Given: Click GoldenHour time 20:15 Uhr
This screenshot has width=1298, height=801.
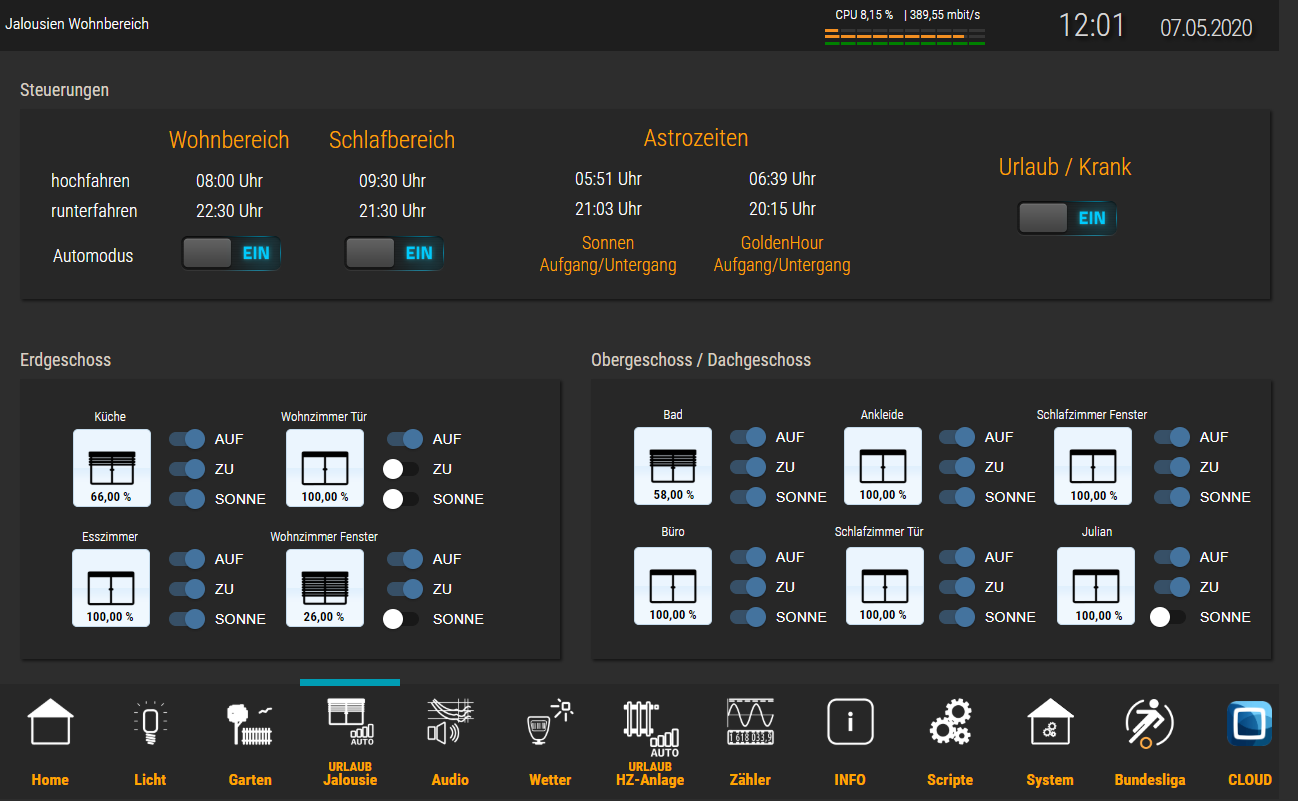Looking at the screenshot, I should coord(782,209).
